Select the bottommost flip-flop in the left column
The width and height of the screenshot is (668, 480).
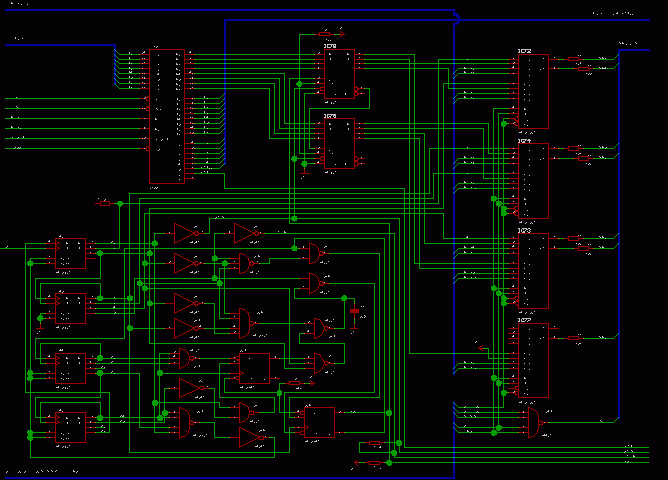pyautogui.click(x=70, y=426)
